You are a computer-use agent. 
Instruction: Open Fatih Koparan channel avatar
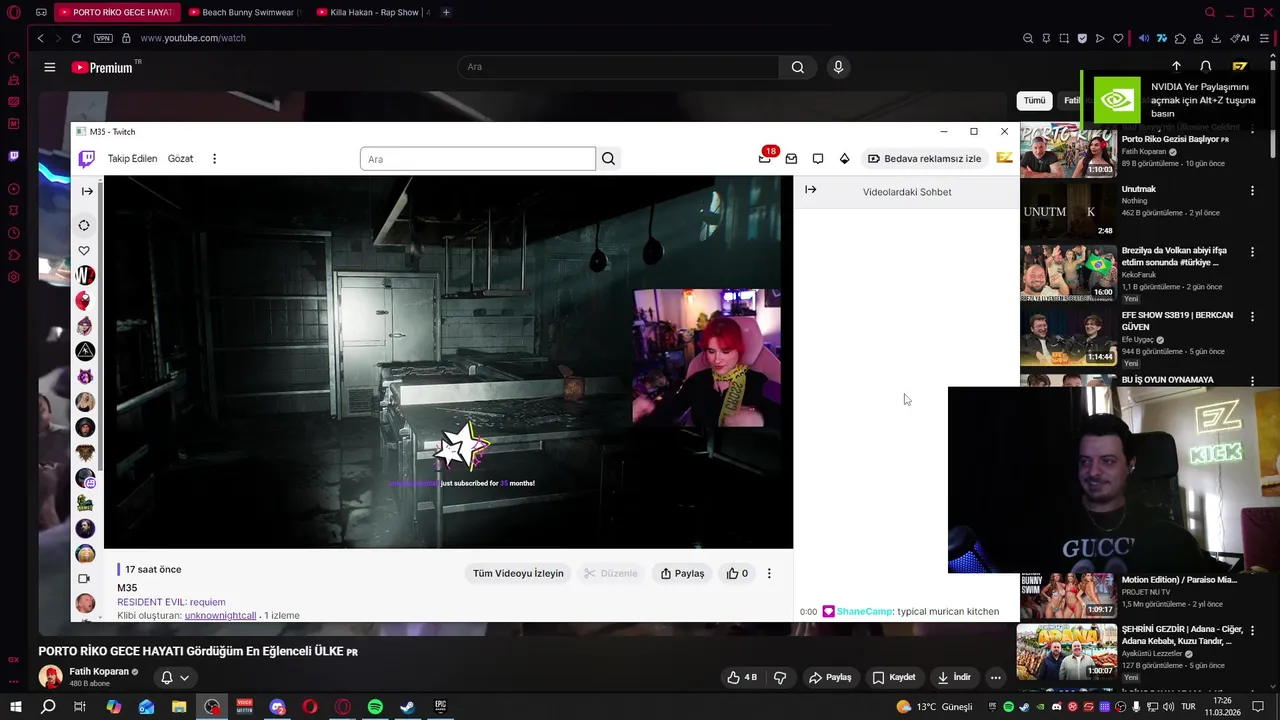click(x=50, y=677)
